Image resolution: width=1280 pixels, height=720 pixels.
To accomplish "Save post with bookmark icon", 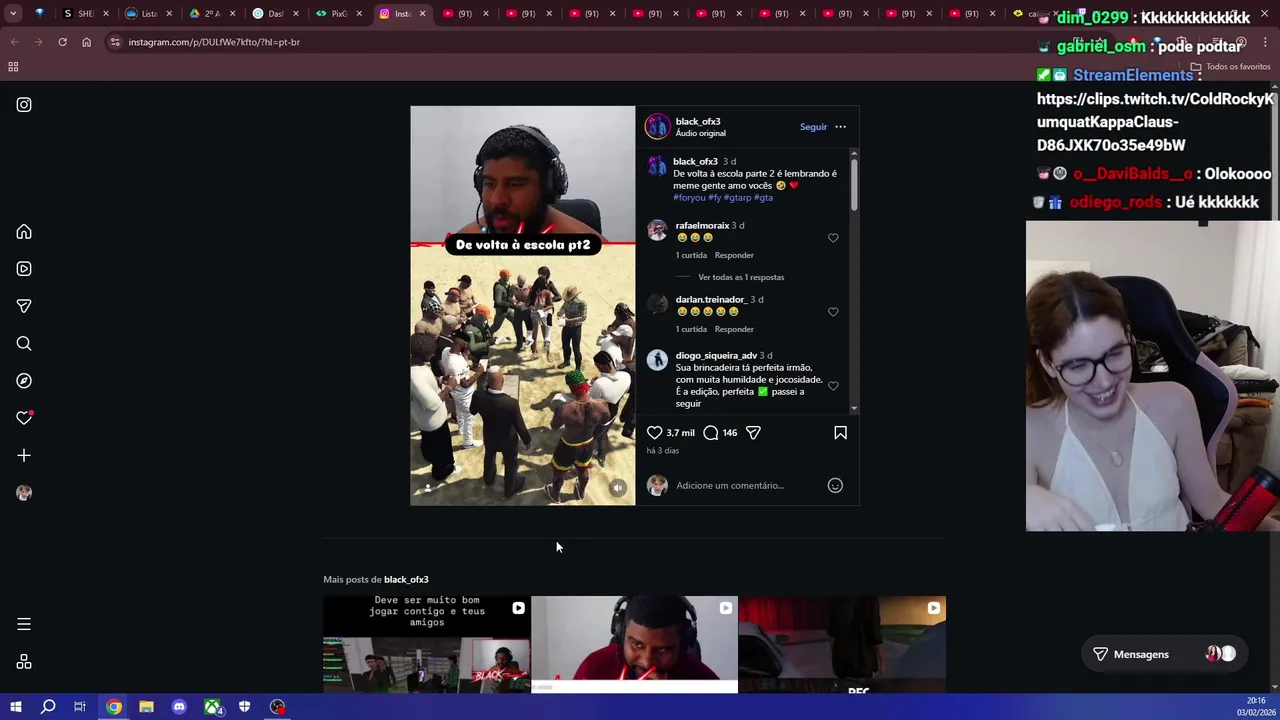I will (840, 433).
